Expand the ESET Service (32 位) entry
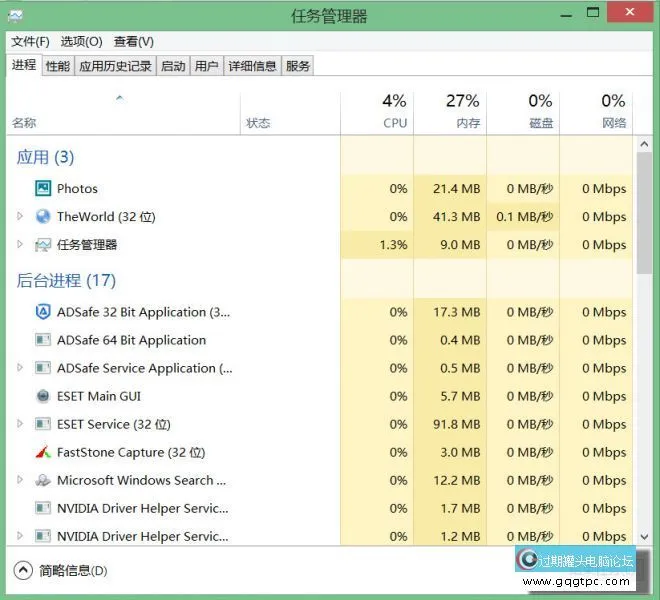 [x=20, y=424]
